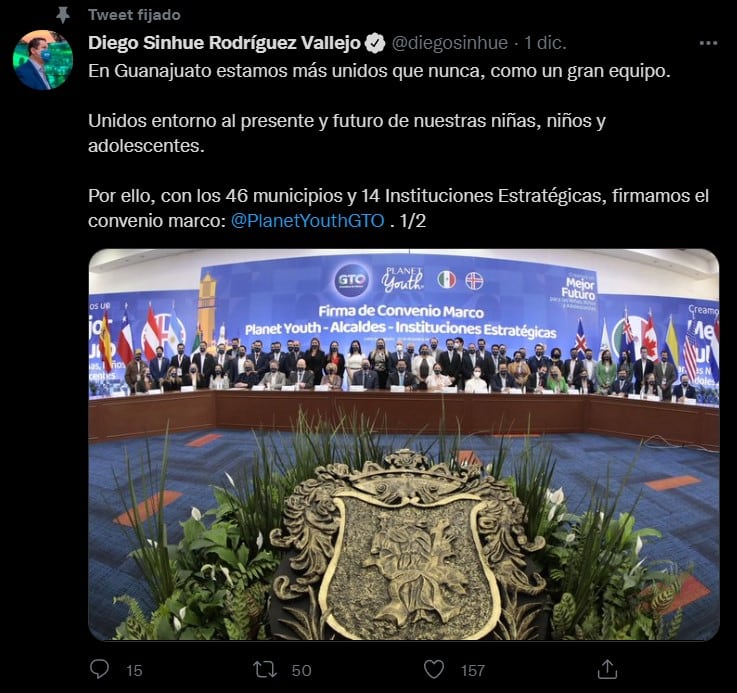Click the pinned tweet pushpin icon
This screenshot has width=737, height=693.
(x=63, y=15)
